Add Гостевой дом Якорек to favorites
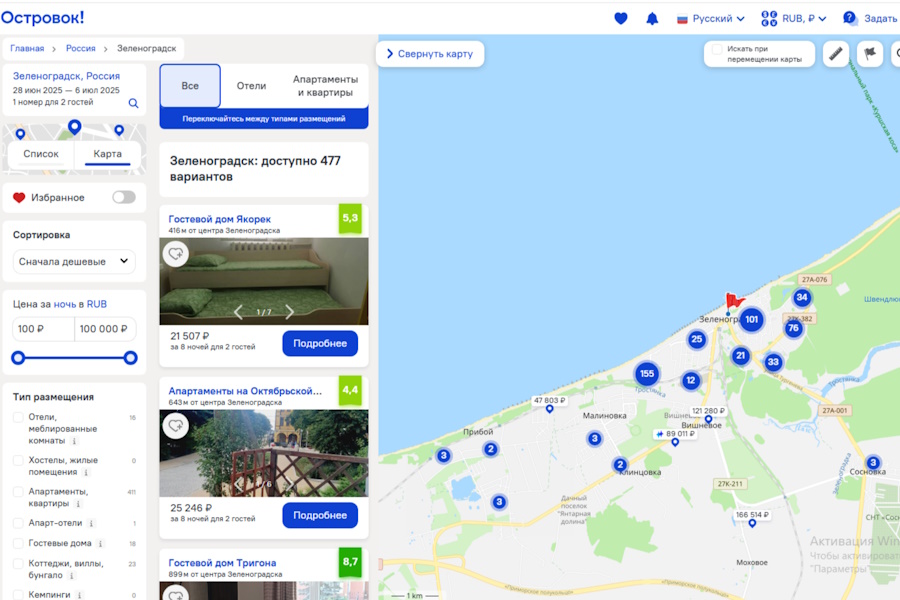The image size is (900, 600). point(176,254)
